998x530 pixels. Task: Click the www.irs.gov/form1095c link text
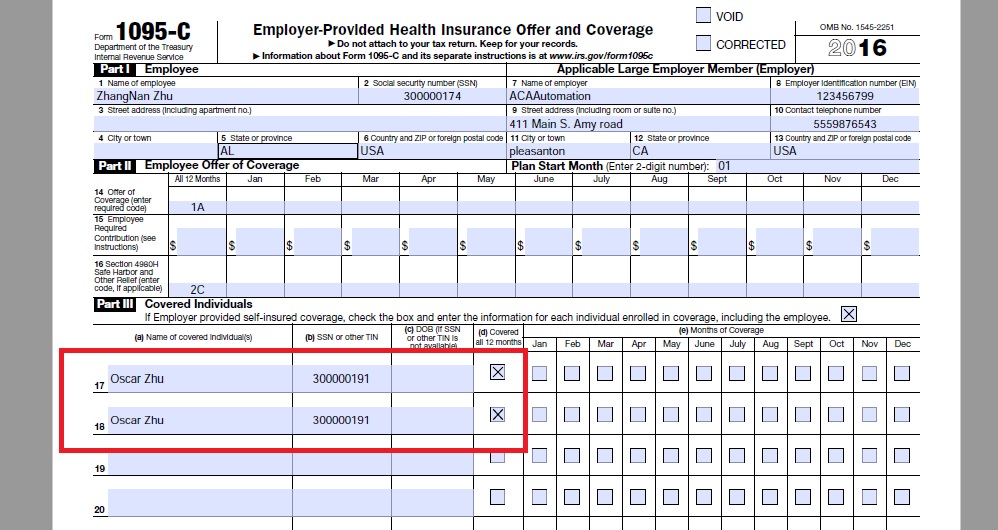601,56
